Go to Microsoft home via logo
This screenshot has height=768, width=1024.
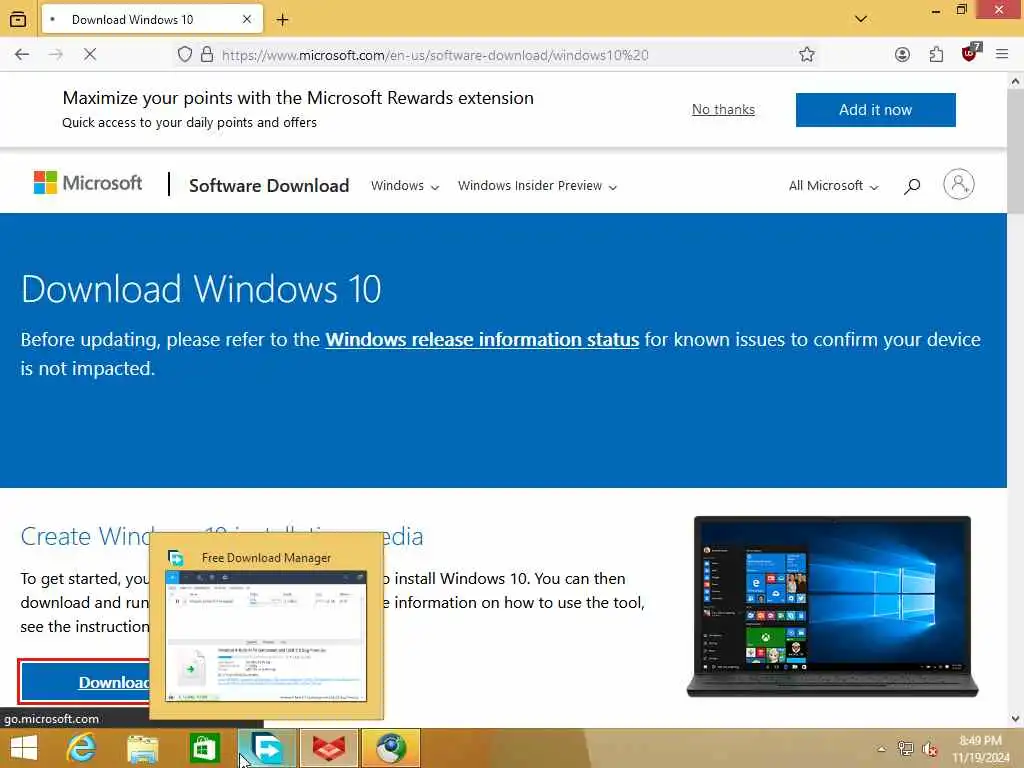coord(88,183)
